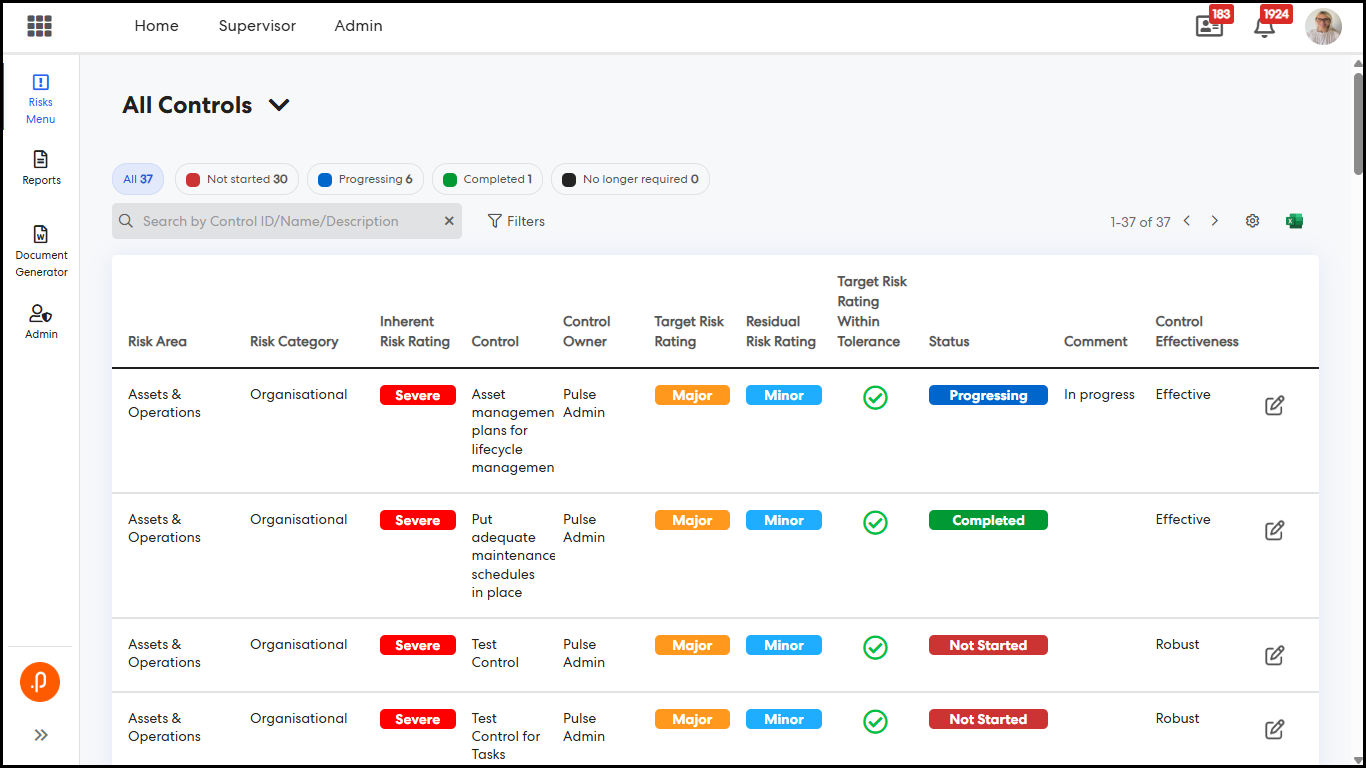Sort by Inherent Risk Rating column header
Image resolution: width=1366 pixels, height=768 pixels.
(414, 331)
